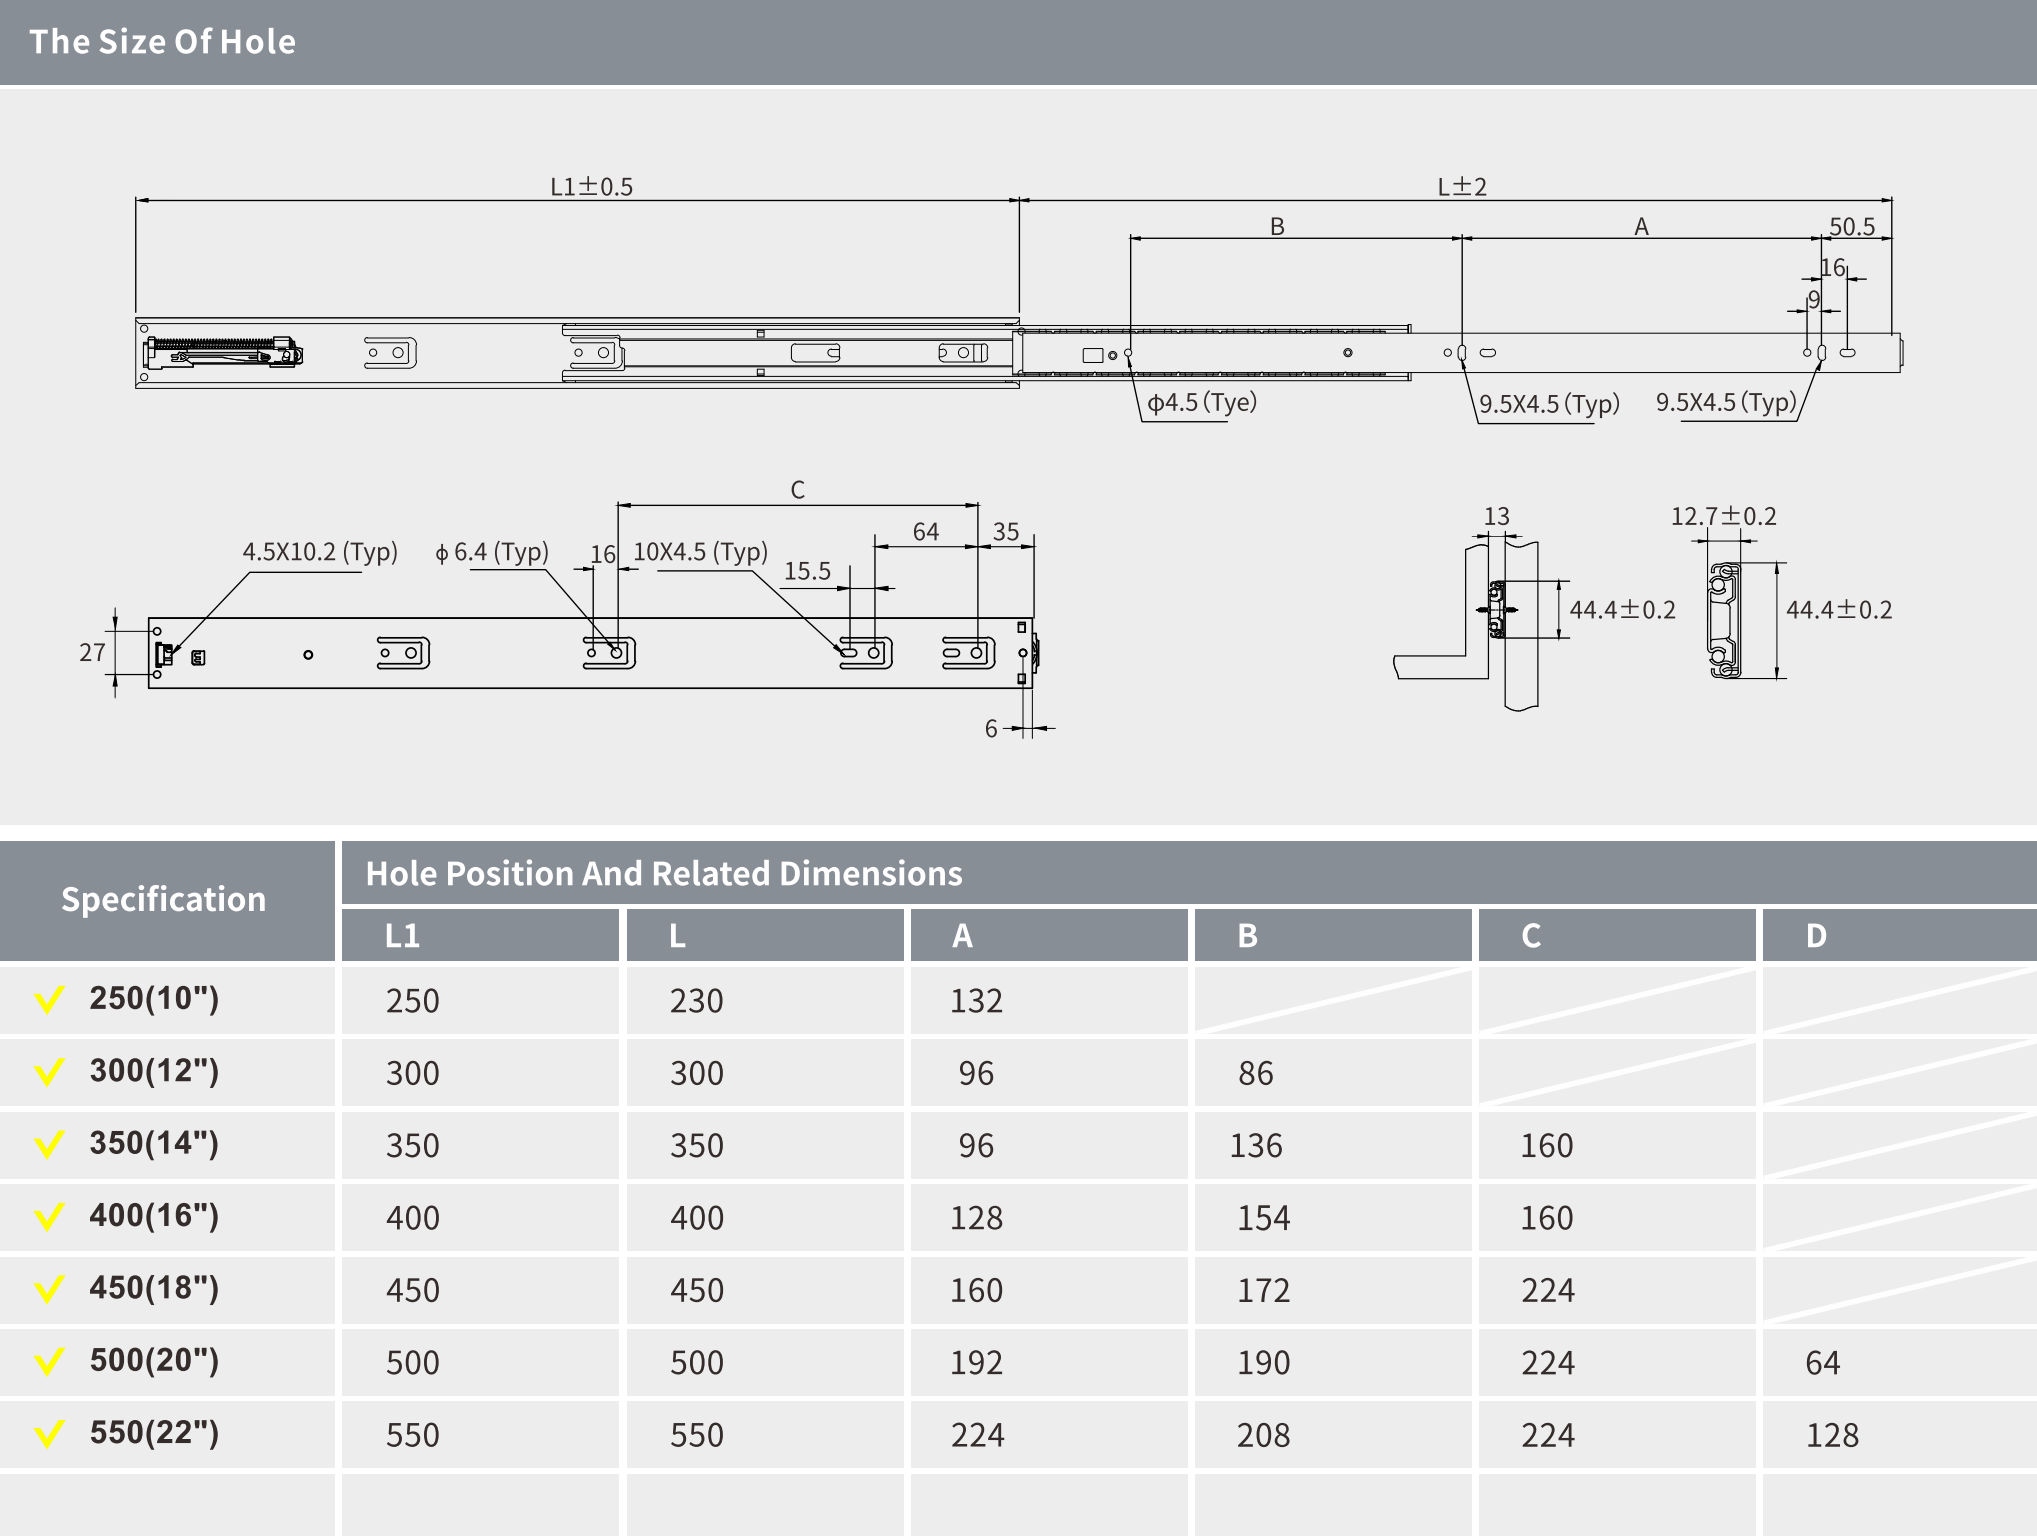This screenshot has width=2037, height=1536.
Task: Click the "64" dimension above the lower rail
Action: tap(926, 532)
